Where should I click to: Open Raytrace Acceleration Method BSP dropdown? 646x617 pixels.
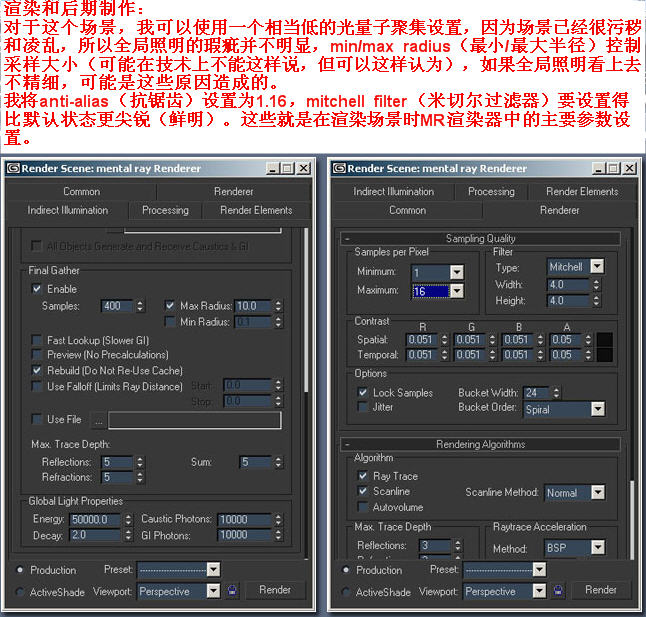point(598,548)
